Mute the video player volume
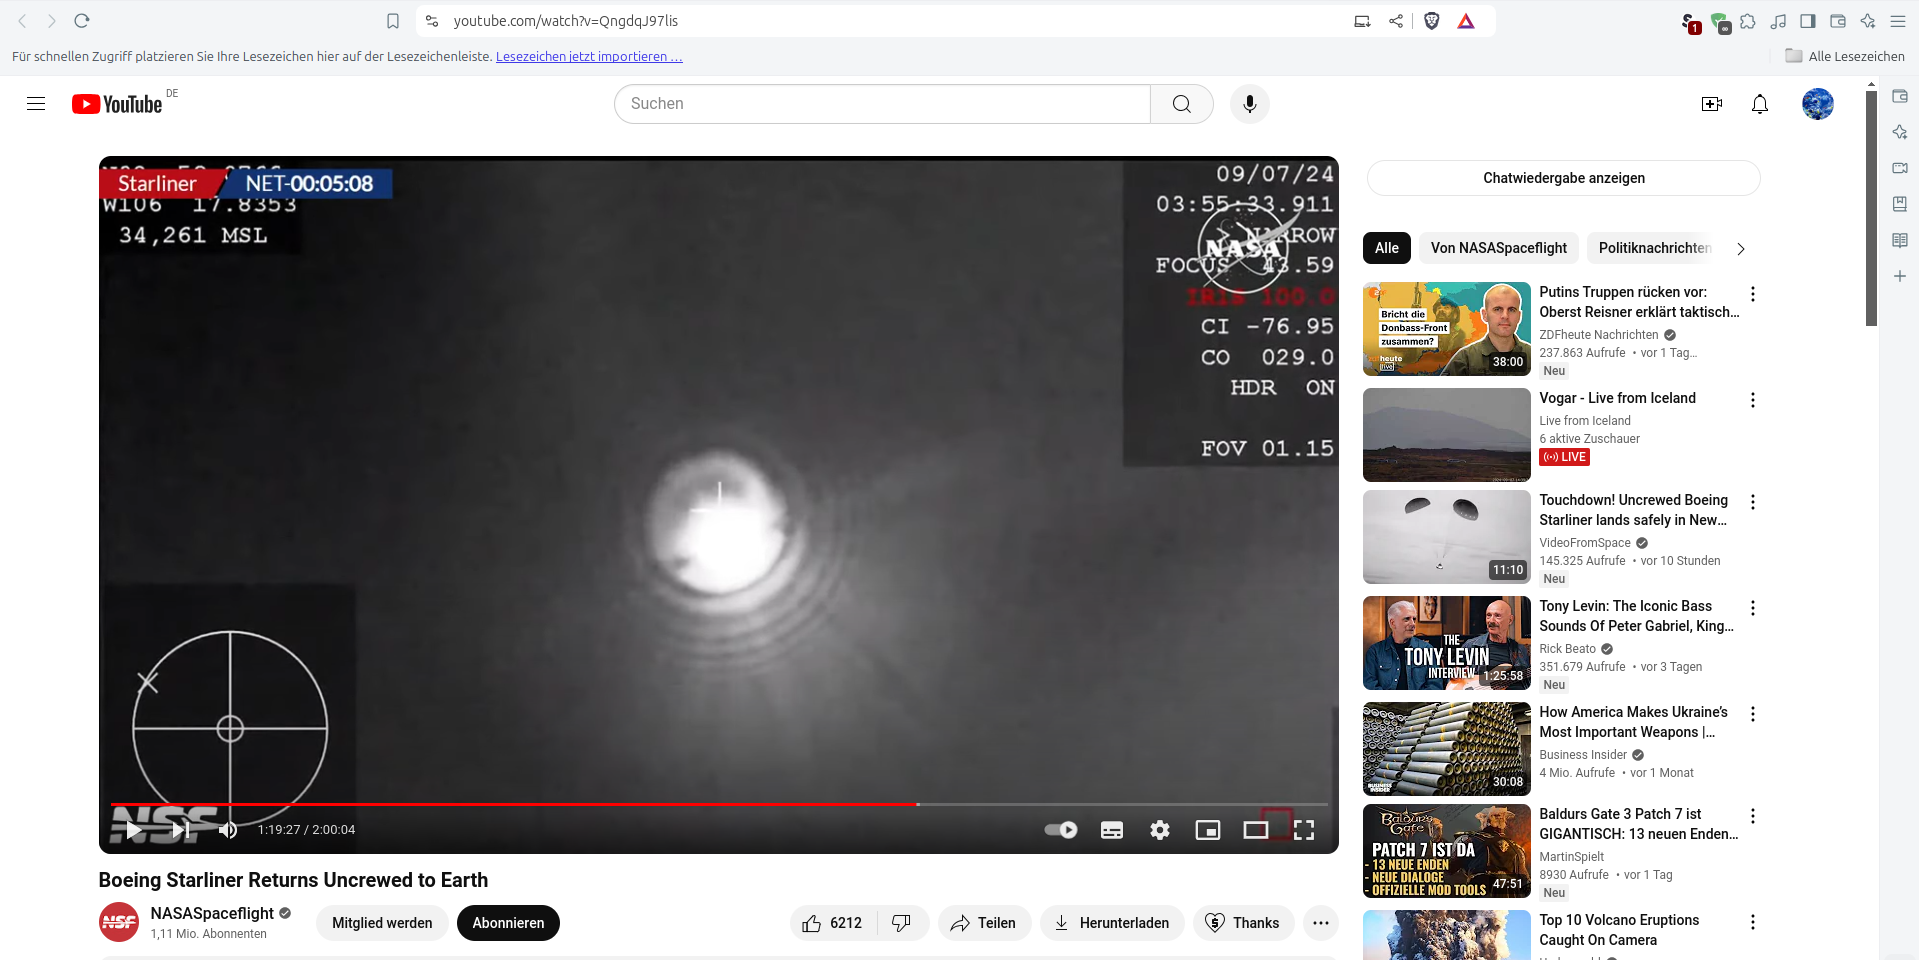This screenshot has height=960, width=1919. click(x=228, y=830)
